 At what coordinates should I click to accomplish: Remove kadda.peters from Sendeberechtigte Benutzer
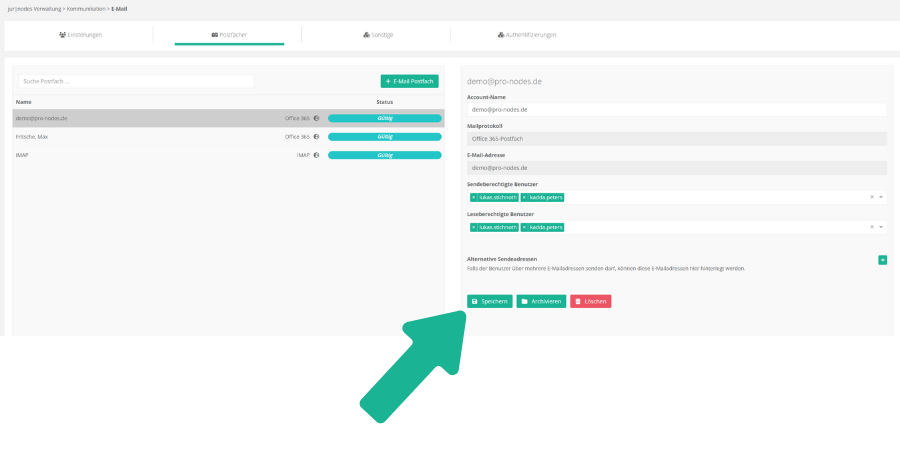524,198
